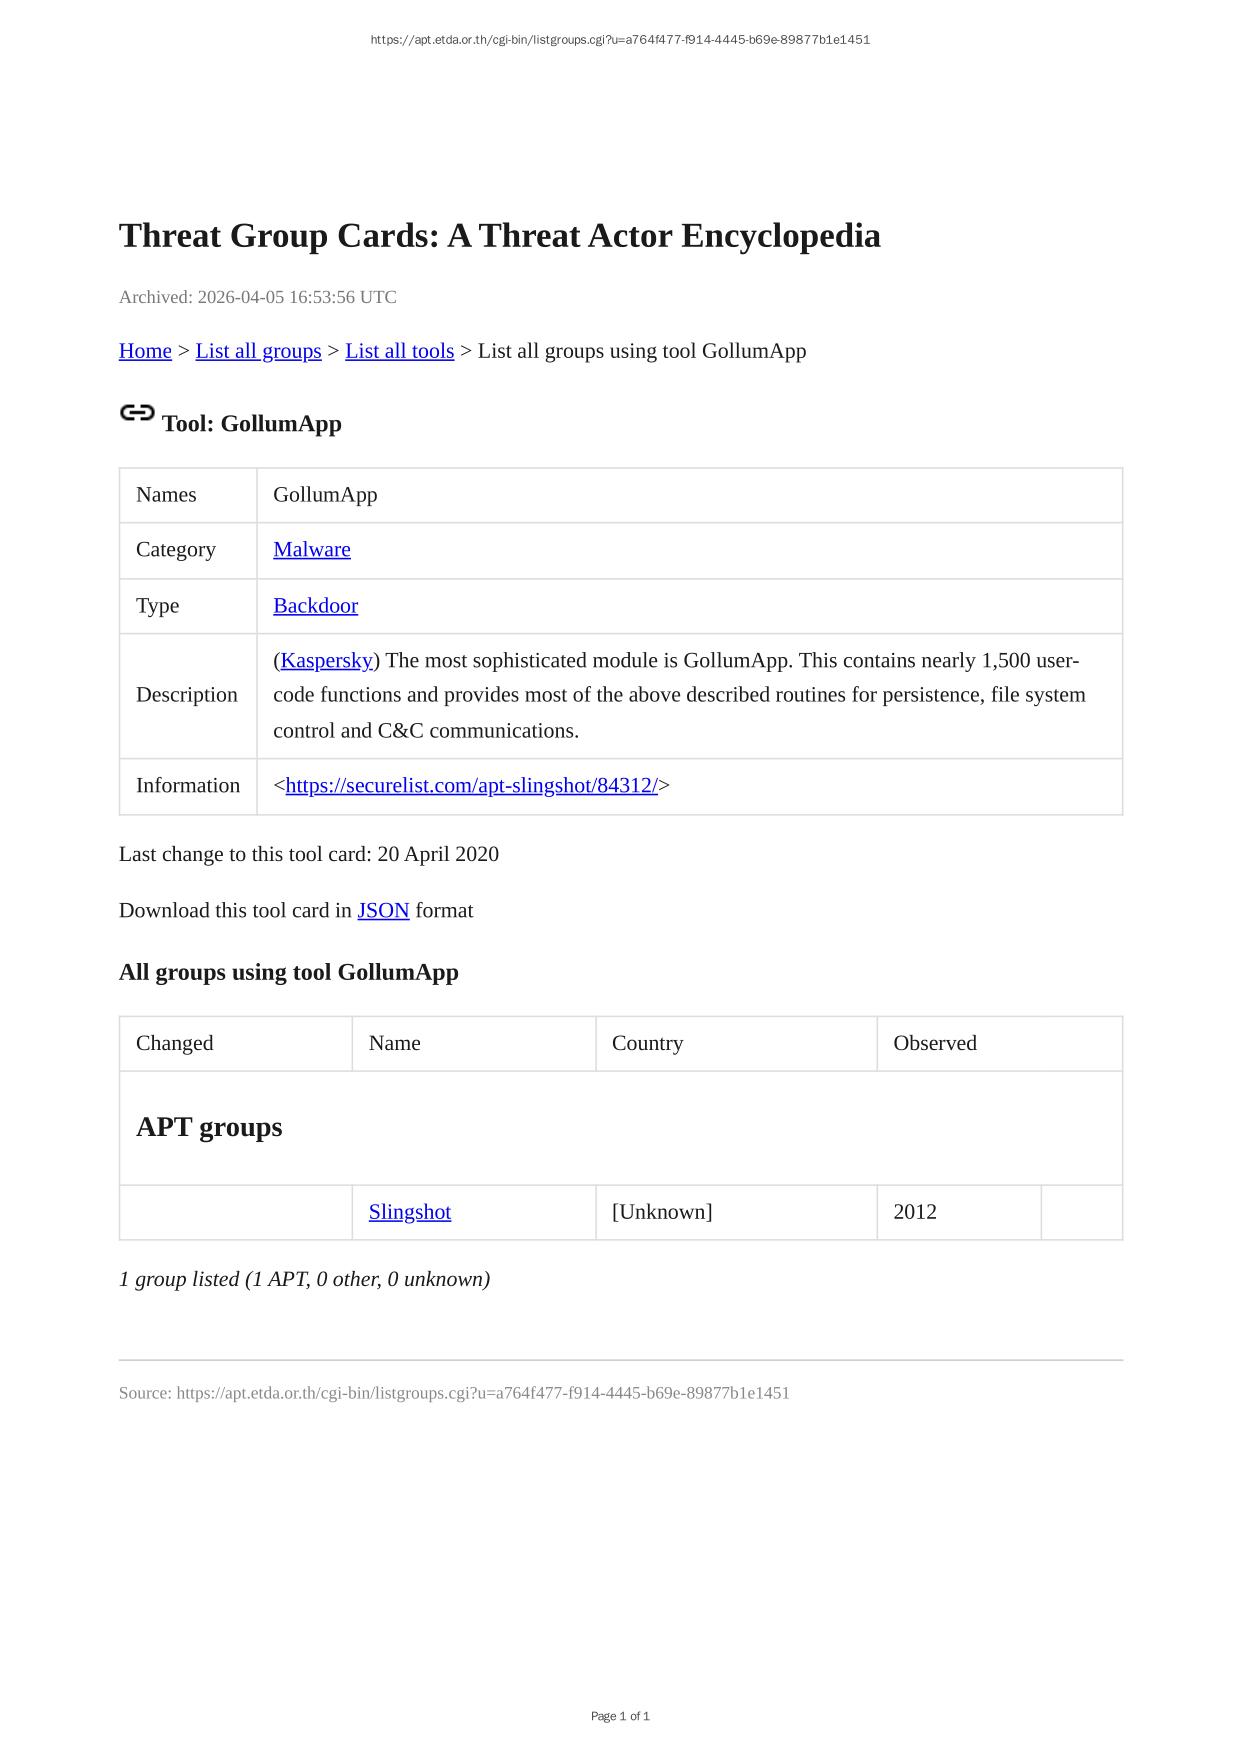
Task: Go to List all groups breadcrumb
Action: [258, 351]
